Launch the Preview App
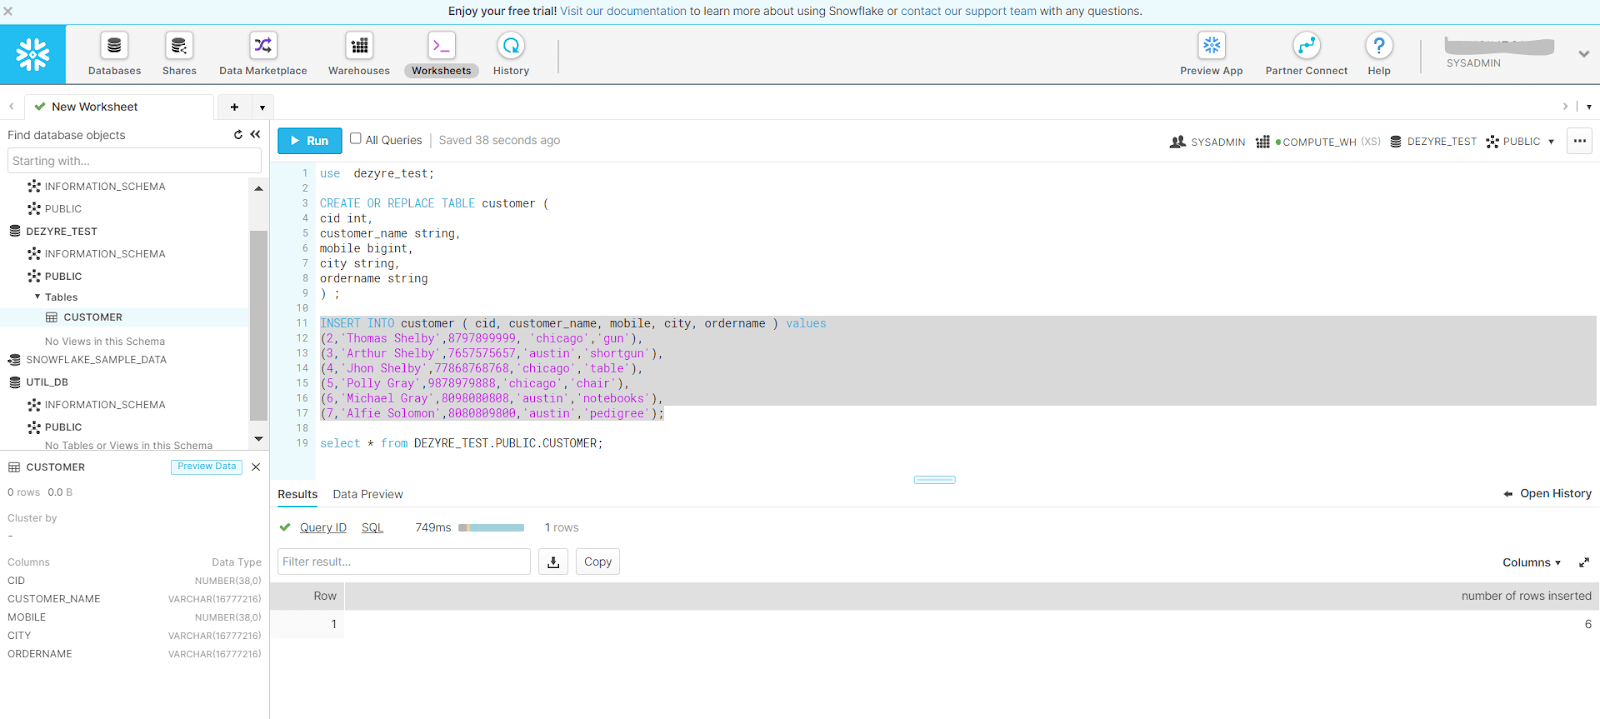This screenshot has width=1600, height=719. tap(1211, 54)
